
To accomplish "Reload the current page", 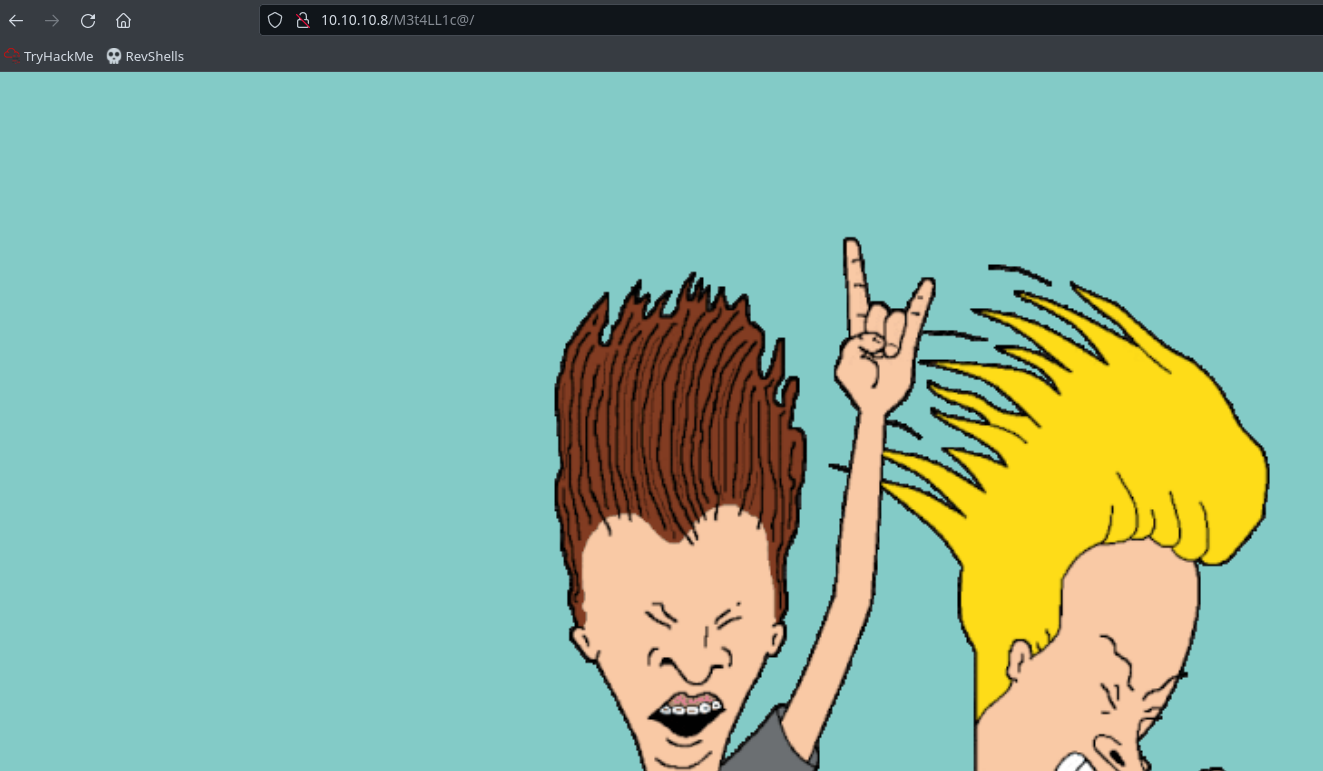I will click(x=88, y=20).
